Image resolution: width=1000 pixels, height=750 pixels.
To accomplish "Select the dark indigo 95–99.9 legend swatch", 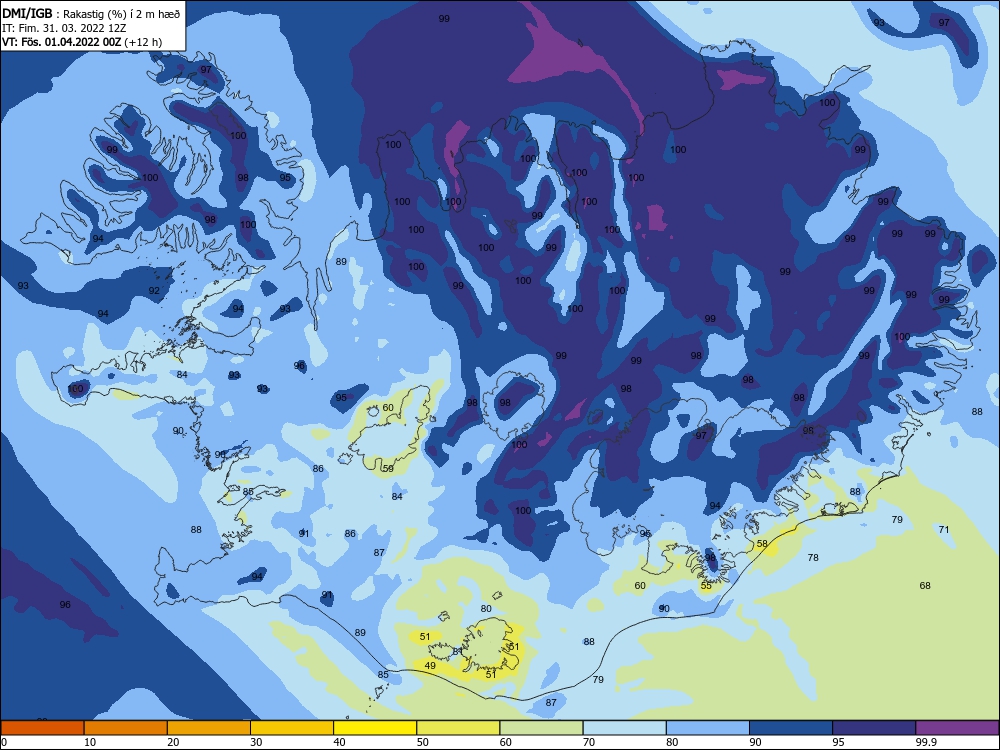I will [x=874, y=728].
